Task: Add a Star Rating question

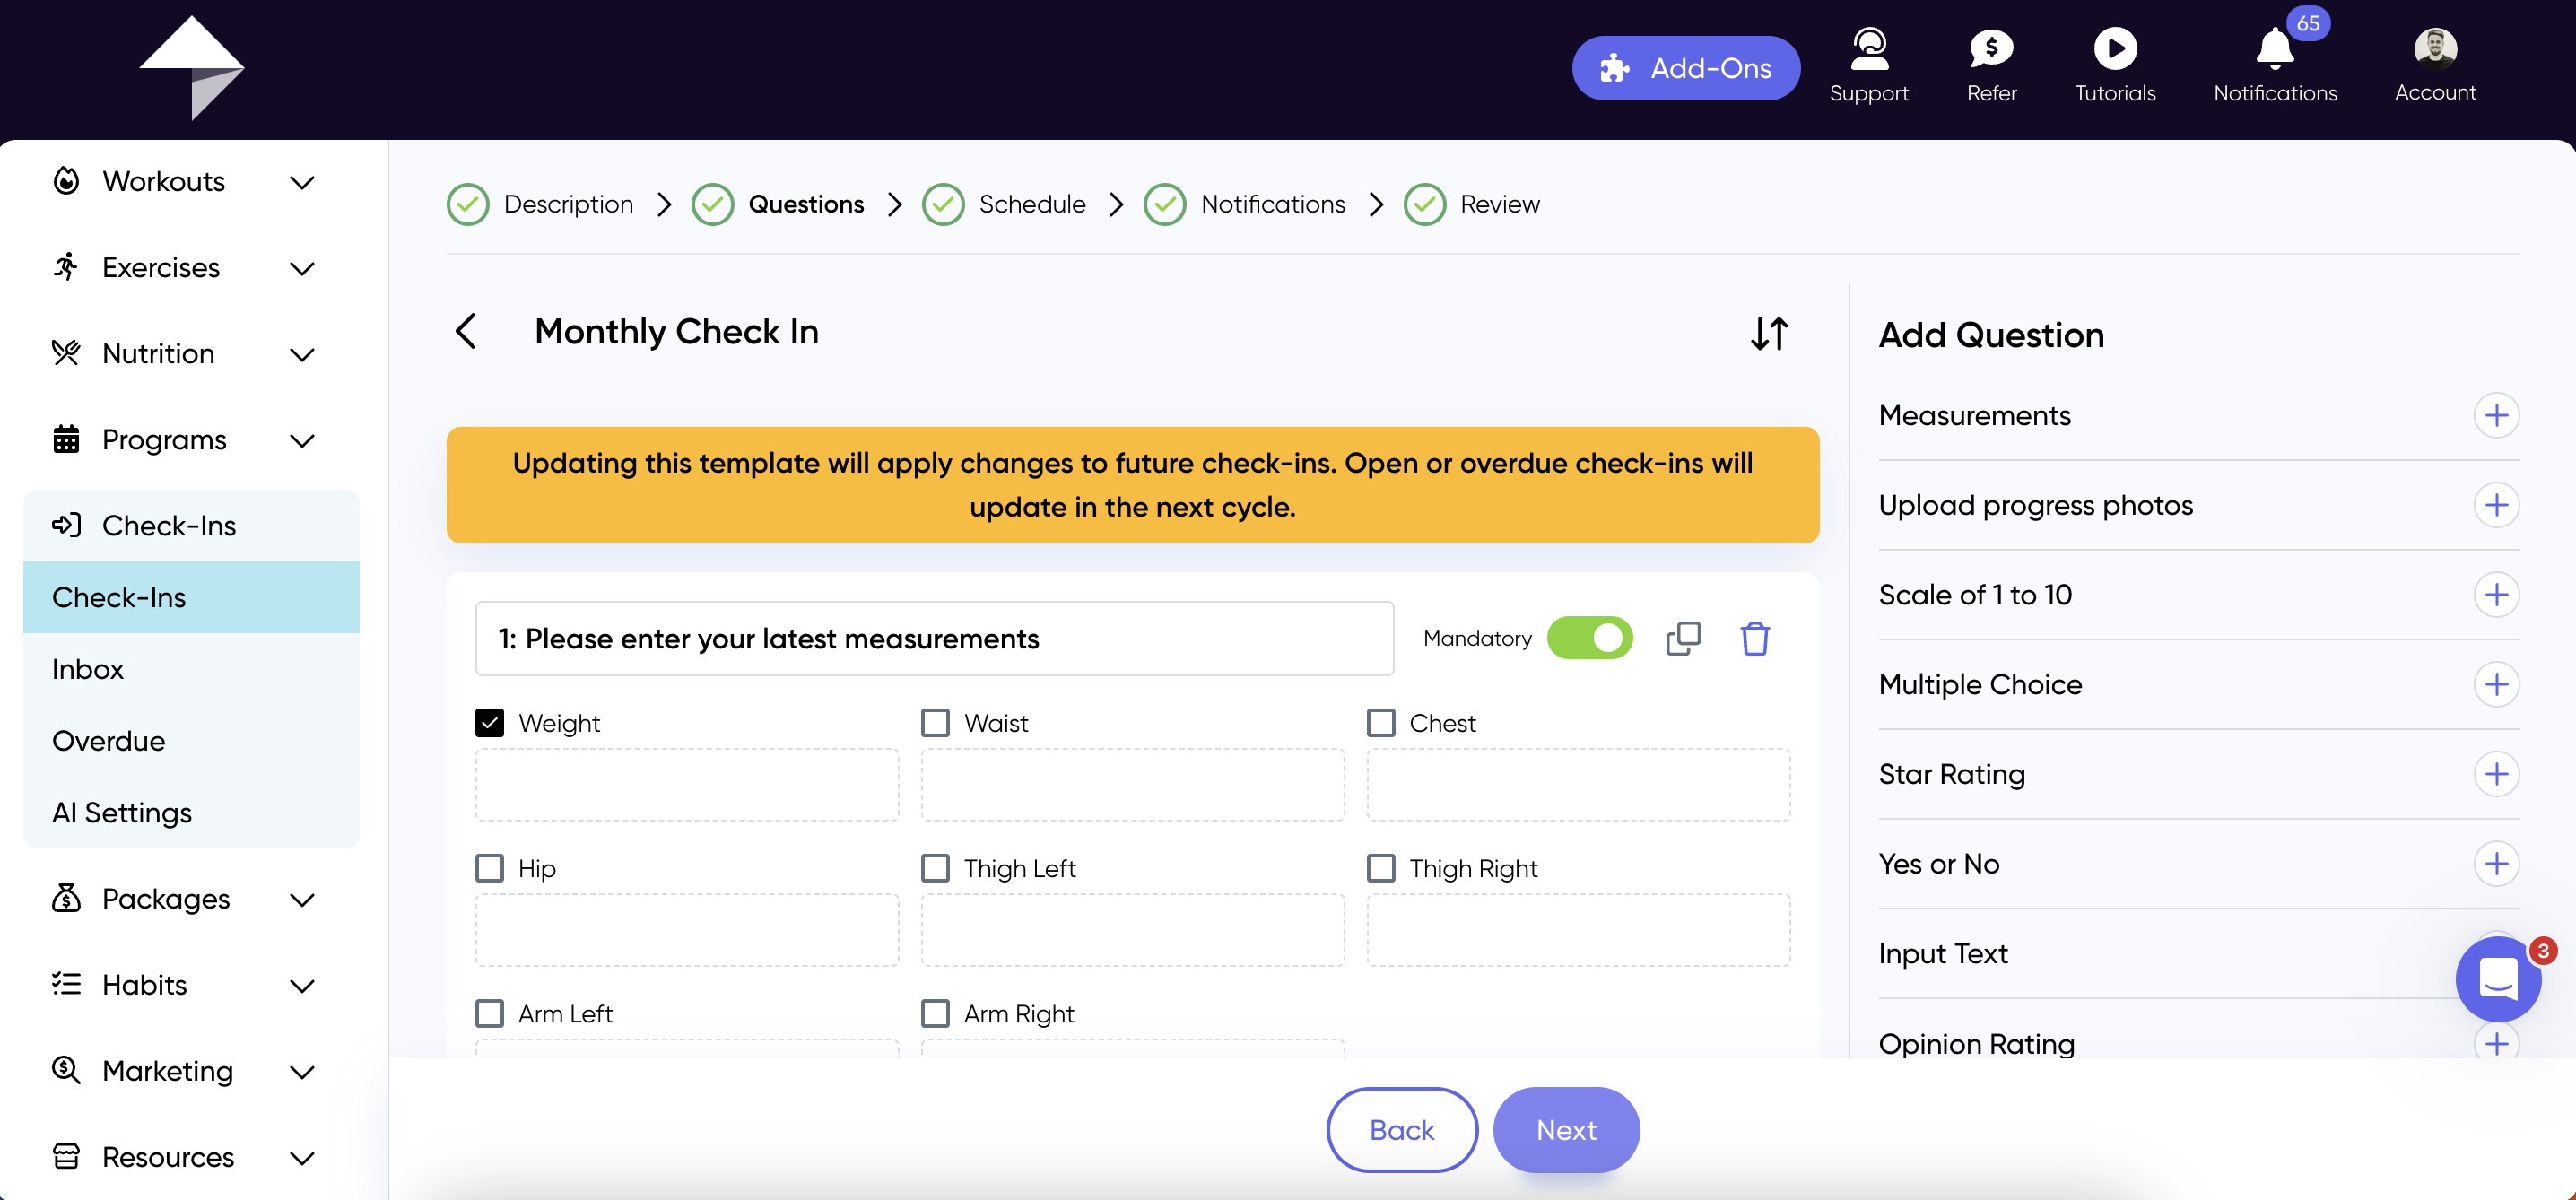Action: 2496,774
